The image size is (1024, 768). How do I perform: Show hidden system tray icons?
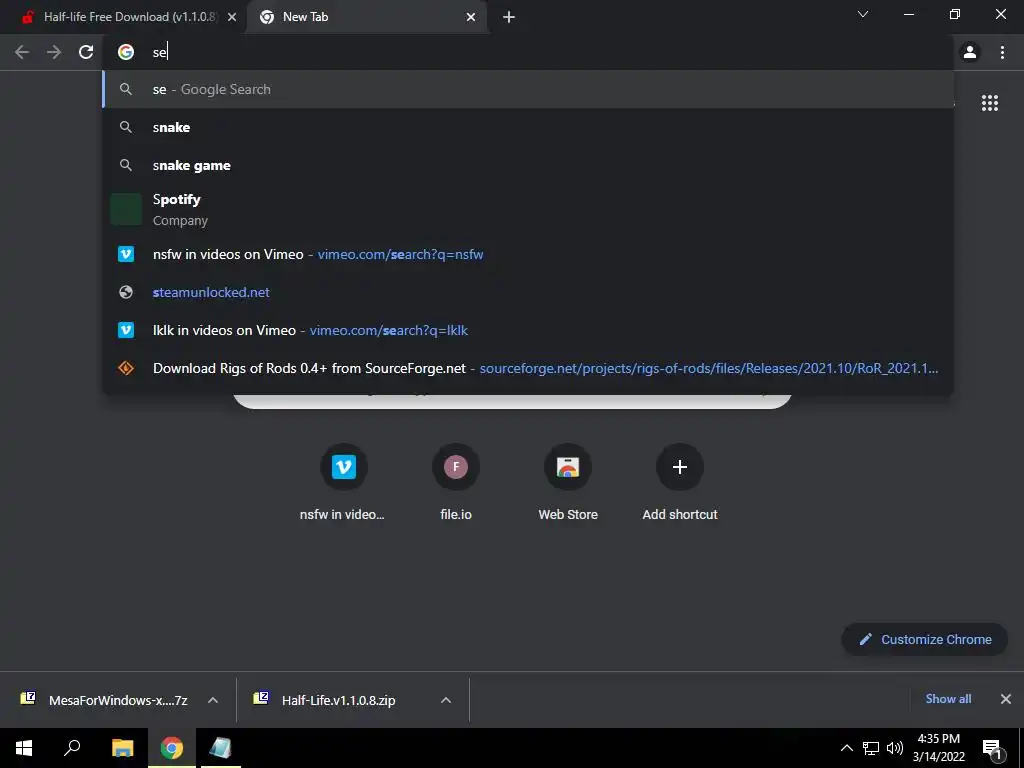point(846,748)
